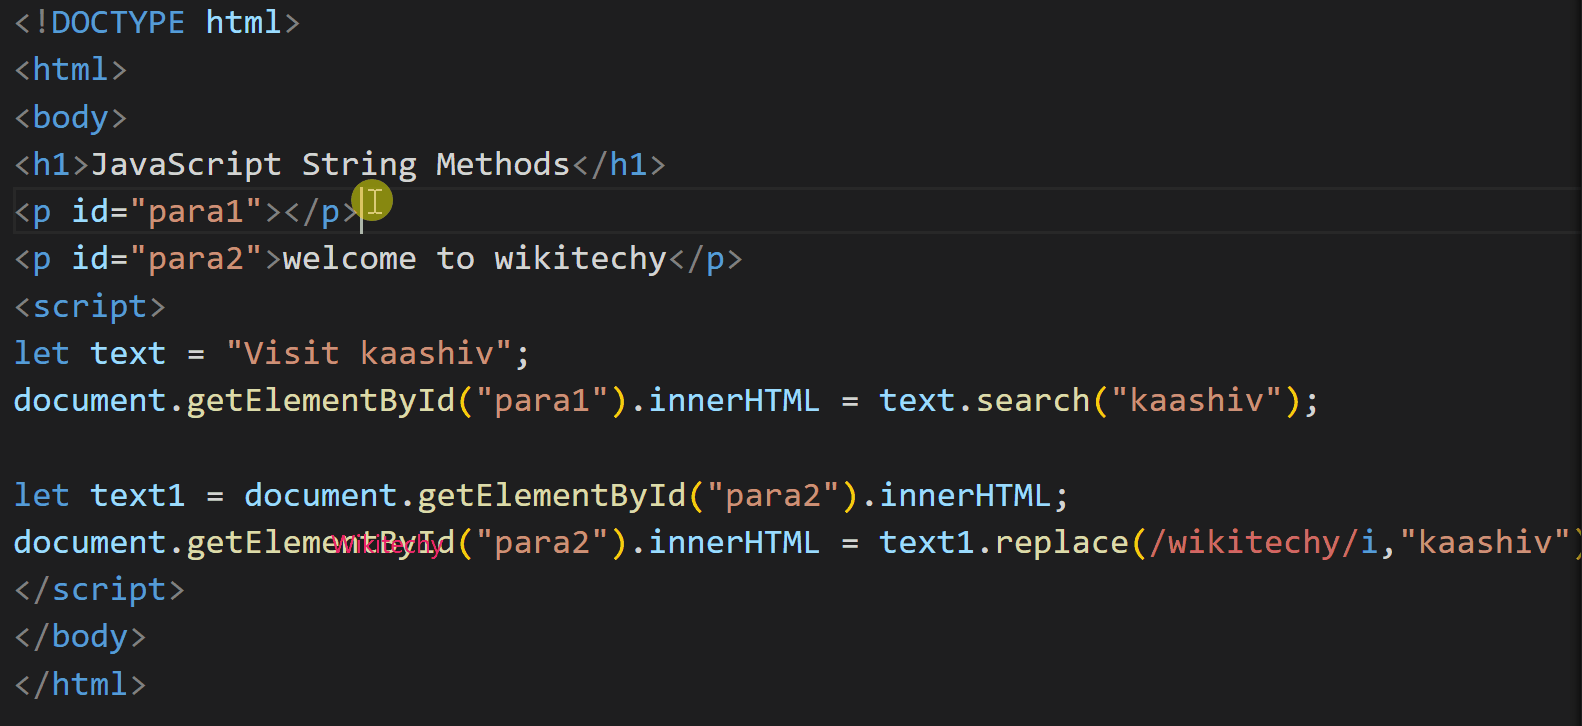Click the text1 variable declaration name

[138, 495]
